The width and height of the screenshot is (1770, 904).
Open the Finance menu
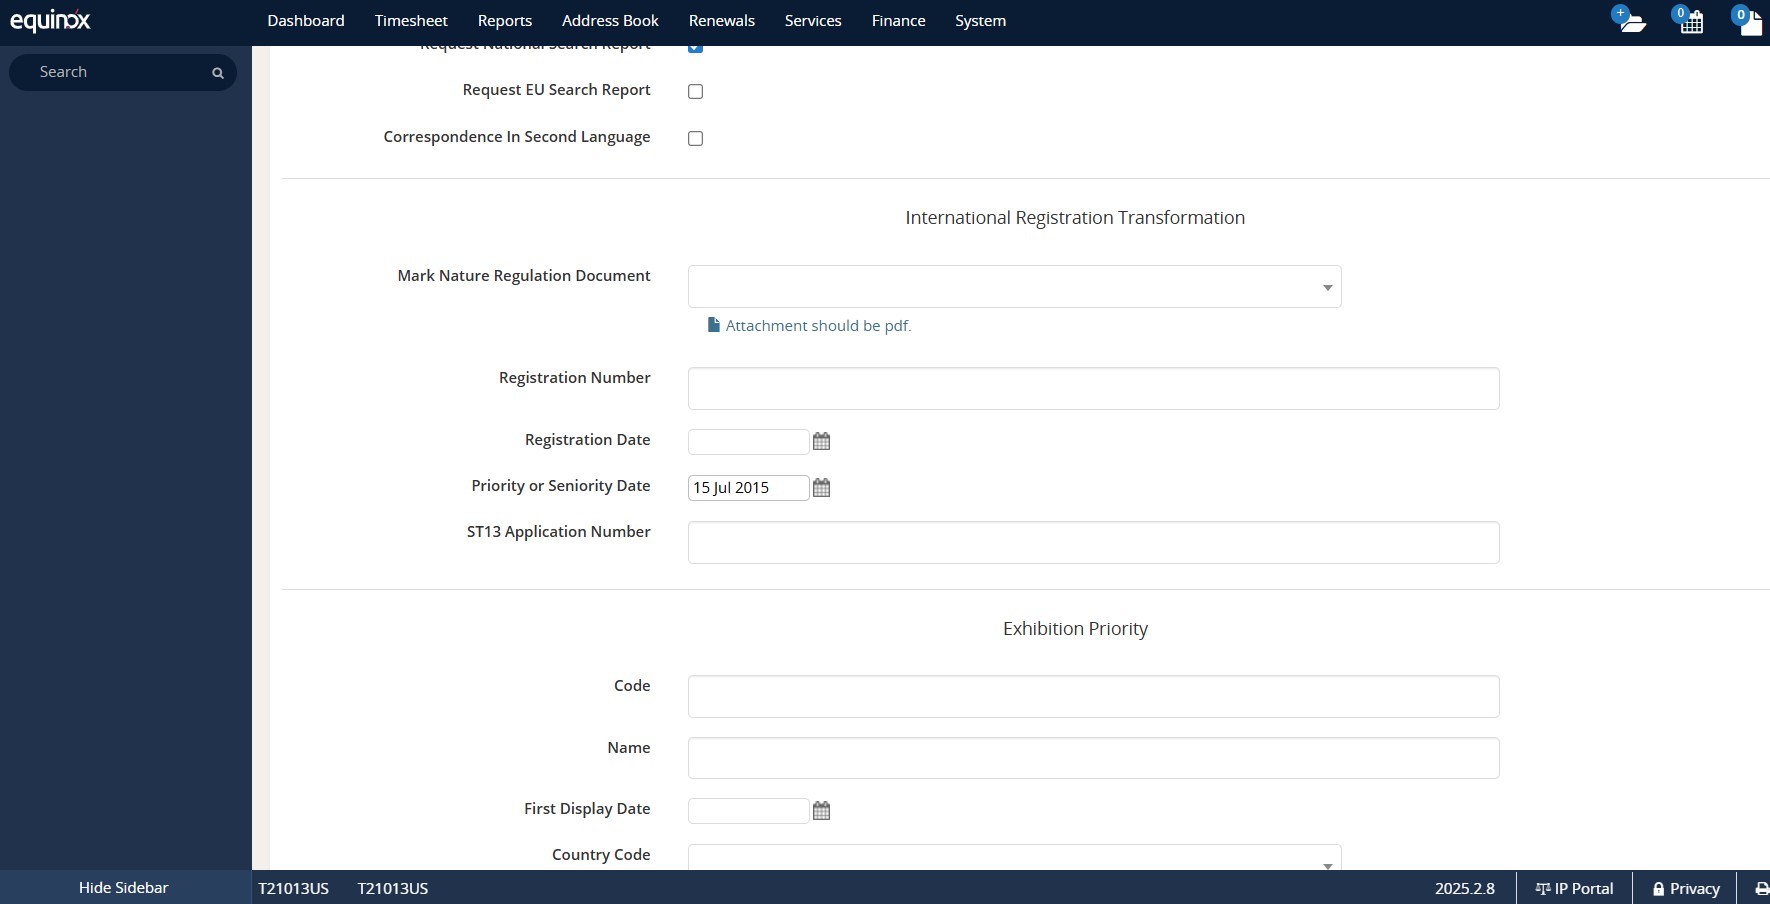pos(898,21)
